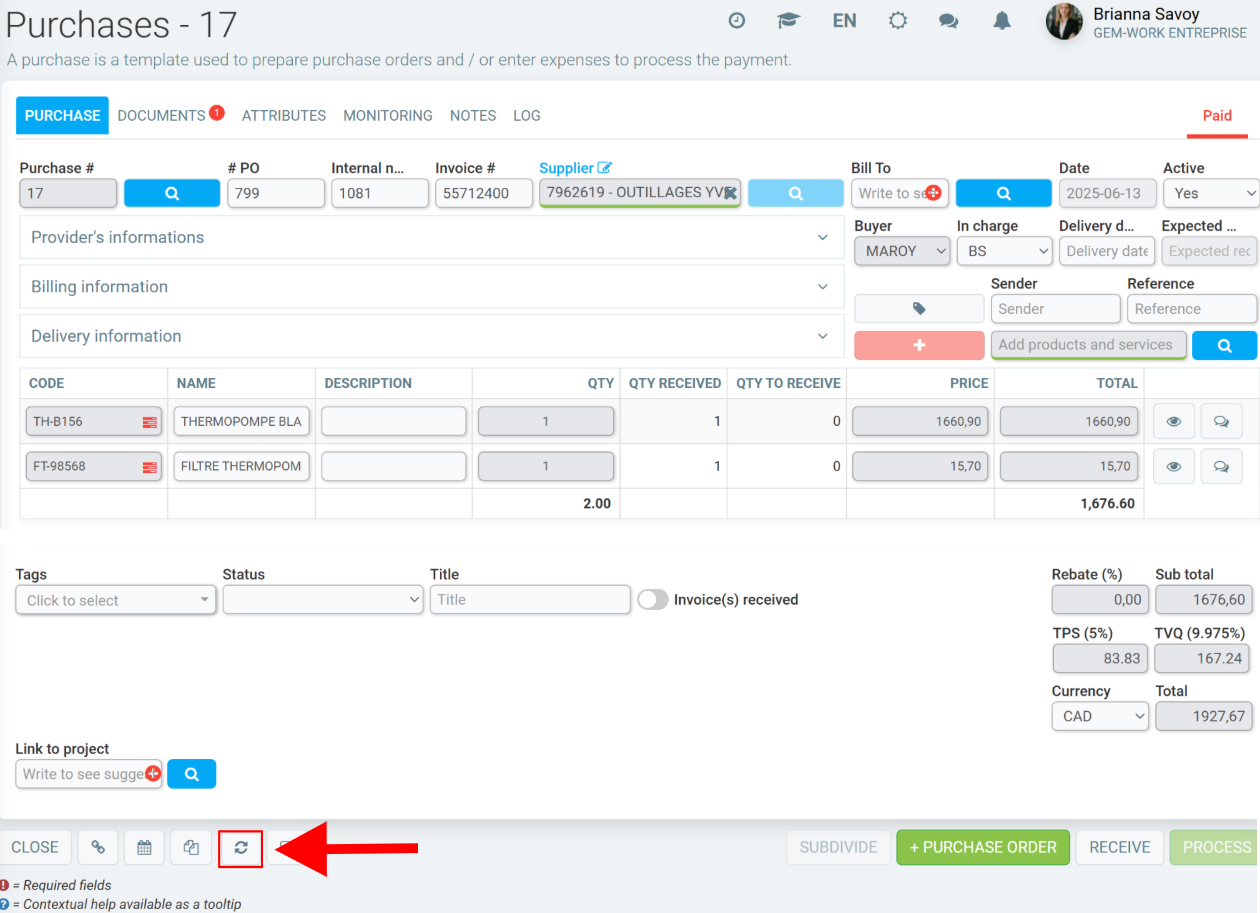Screen dimensions: 1260x913
Task: Switch to the MONITORING tab
Action: point(388,116)
